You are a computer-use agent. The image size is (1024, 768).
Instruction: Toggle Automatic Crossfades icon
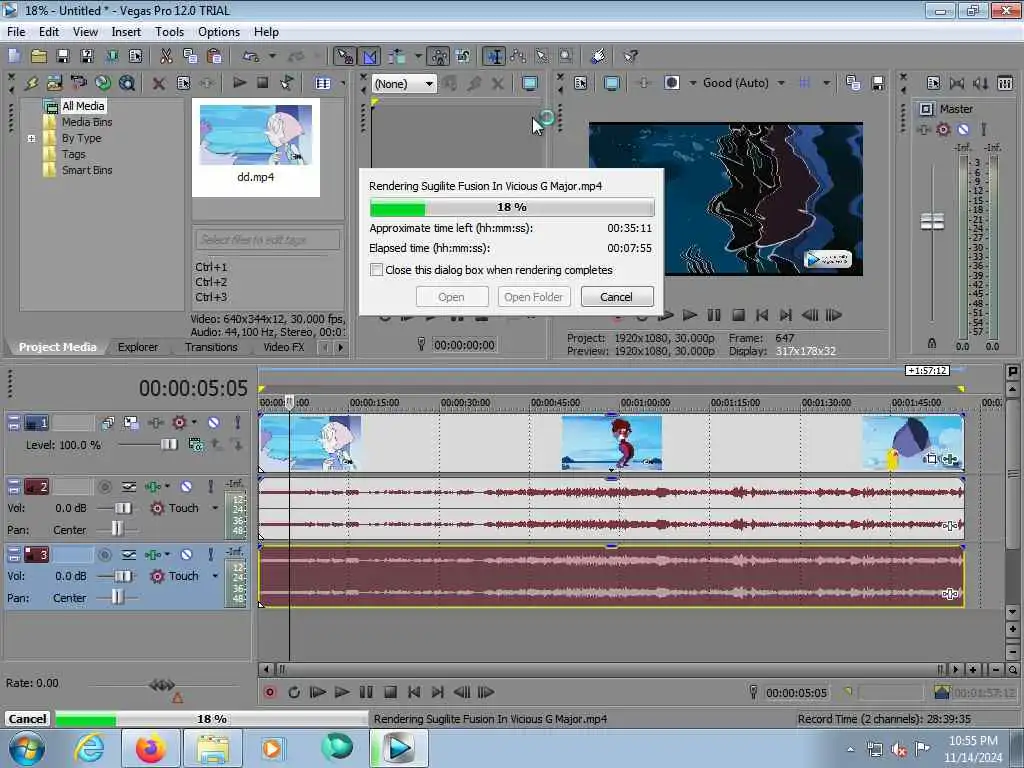pyautogui.click(x=369, y=56)
